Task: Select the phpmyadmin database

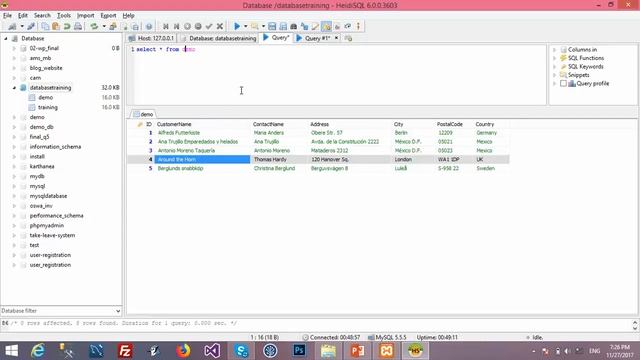Action: tap(47, 226)
